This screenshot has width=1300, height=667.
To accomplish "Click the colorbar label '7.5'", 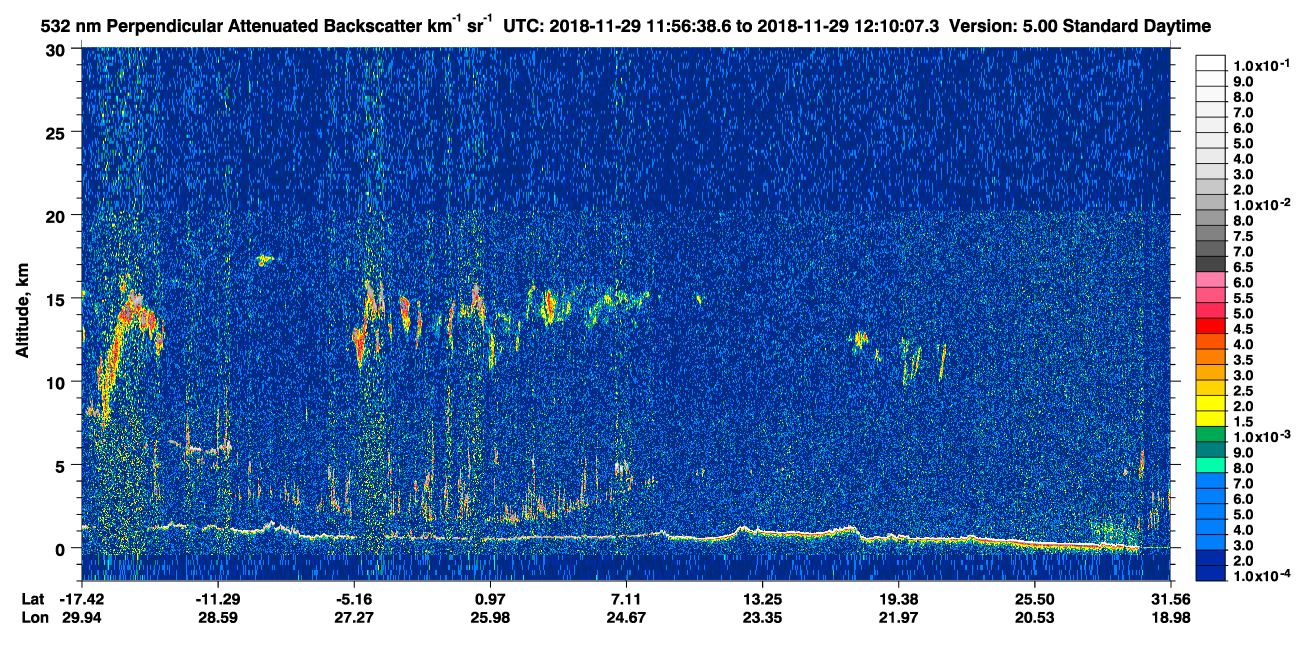I will click(1243, 236).
